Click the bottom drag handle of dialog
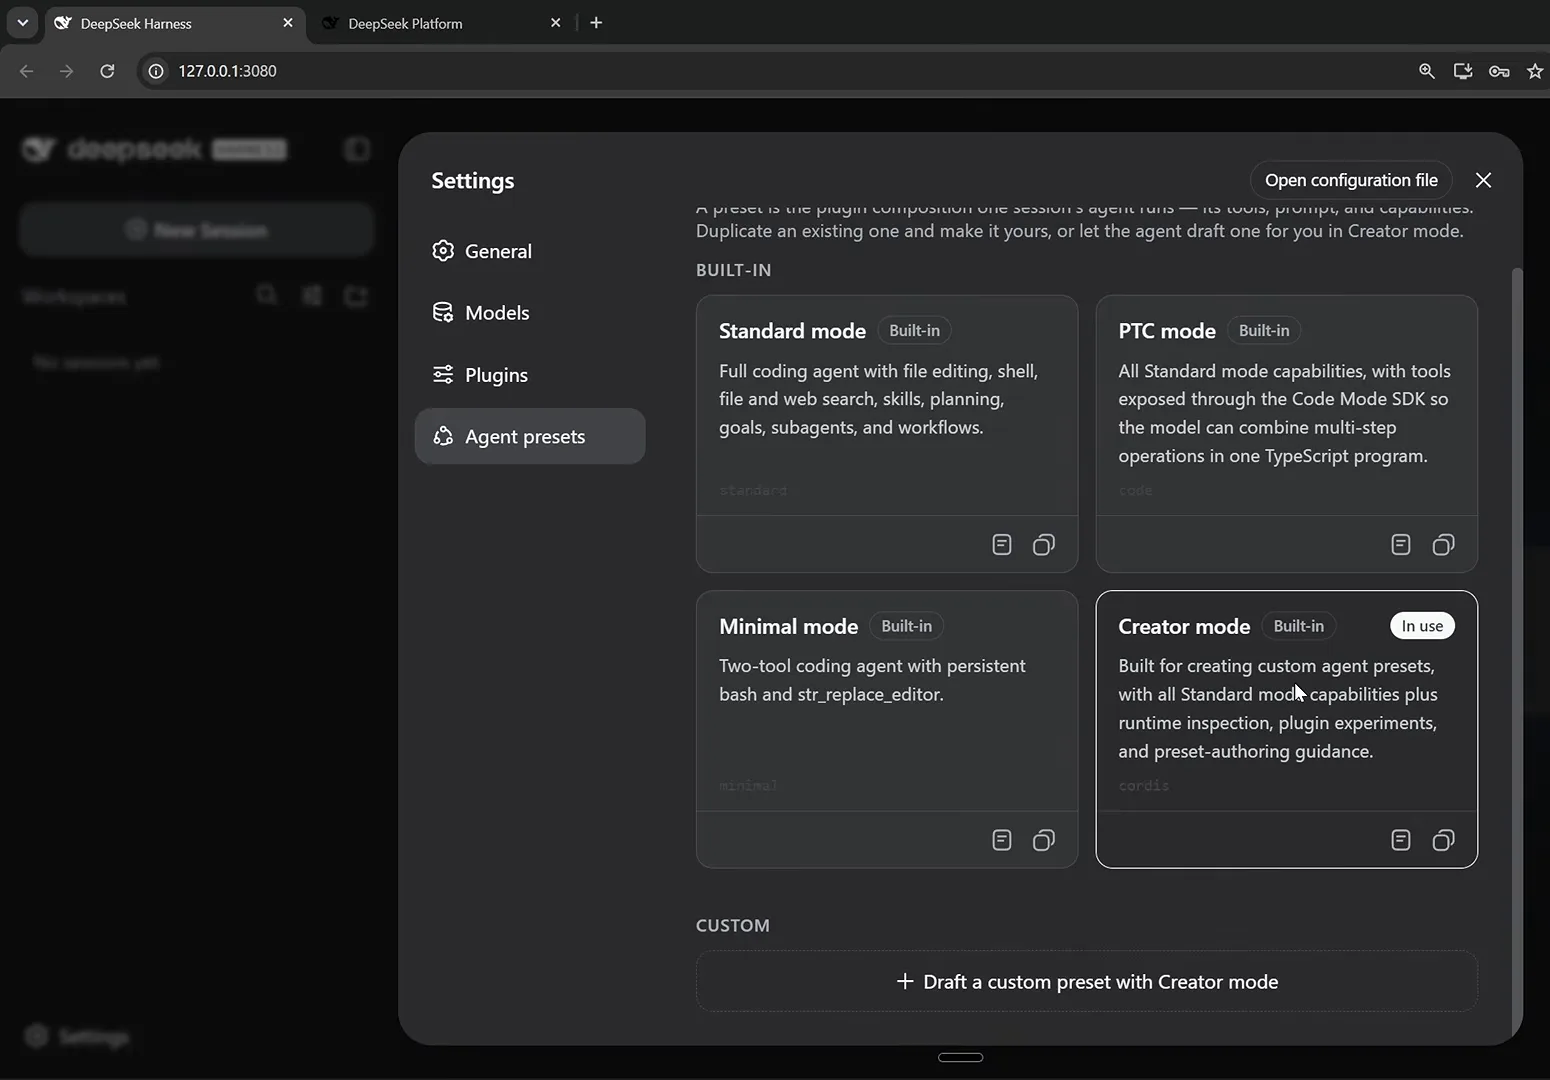1550x1080 pixels. pos(960,1057)
